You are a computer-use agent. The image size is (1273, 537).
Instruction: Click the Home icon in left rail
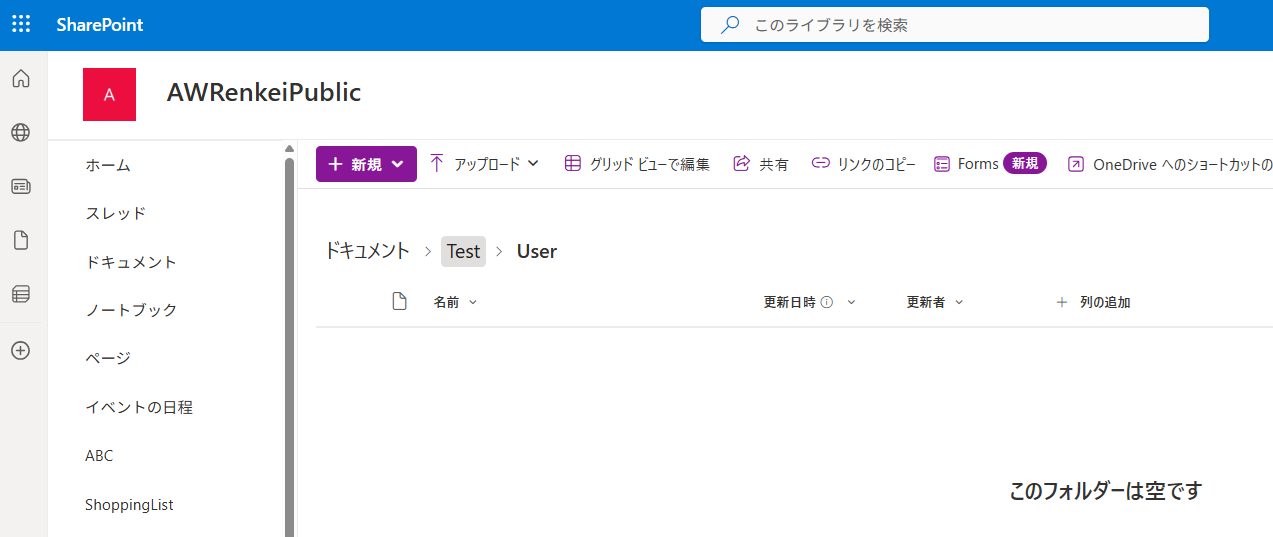[21, 79]
